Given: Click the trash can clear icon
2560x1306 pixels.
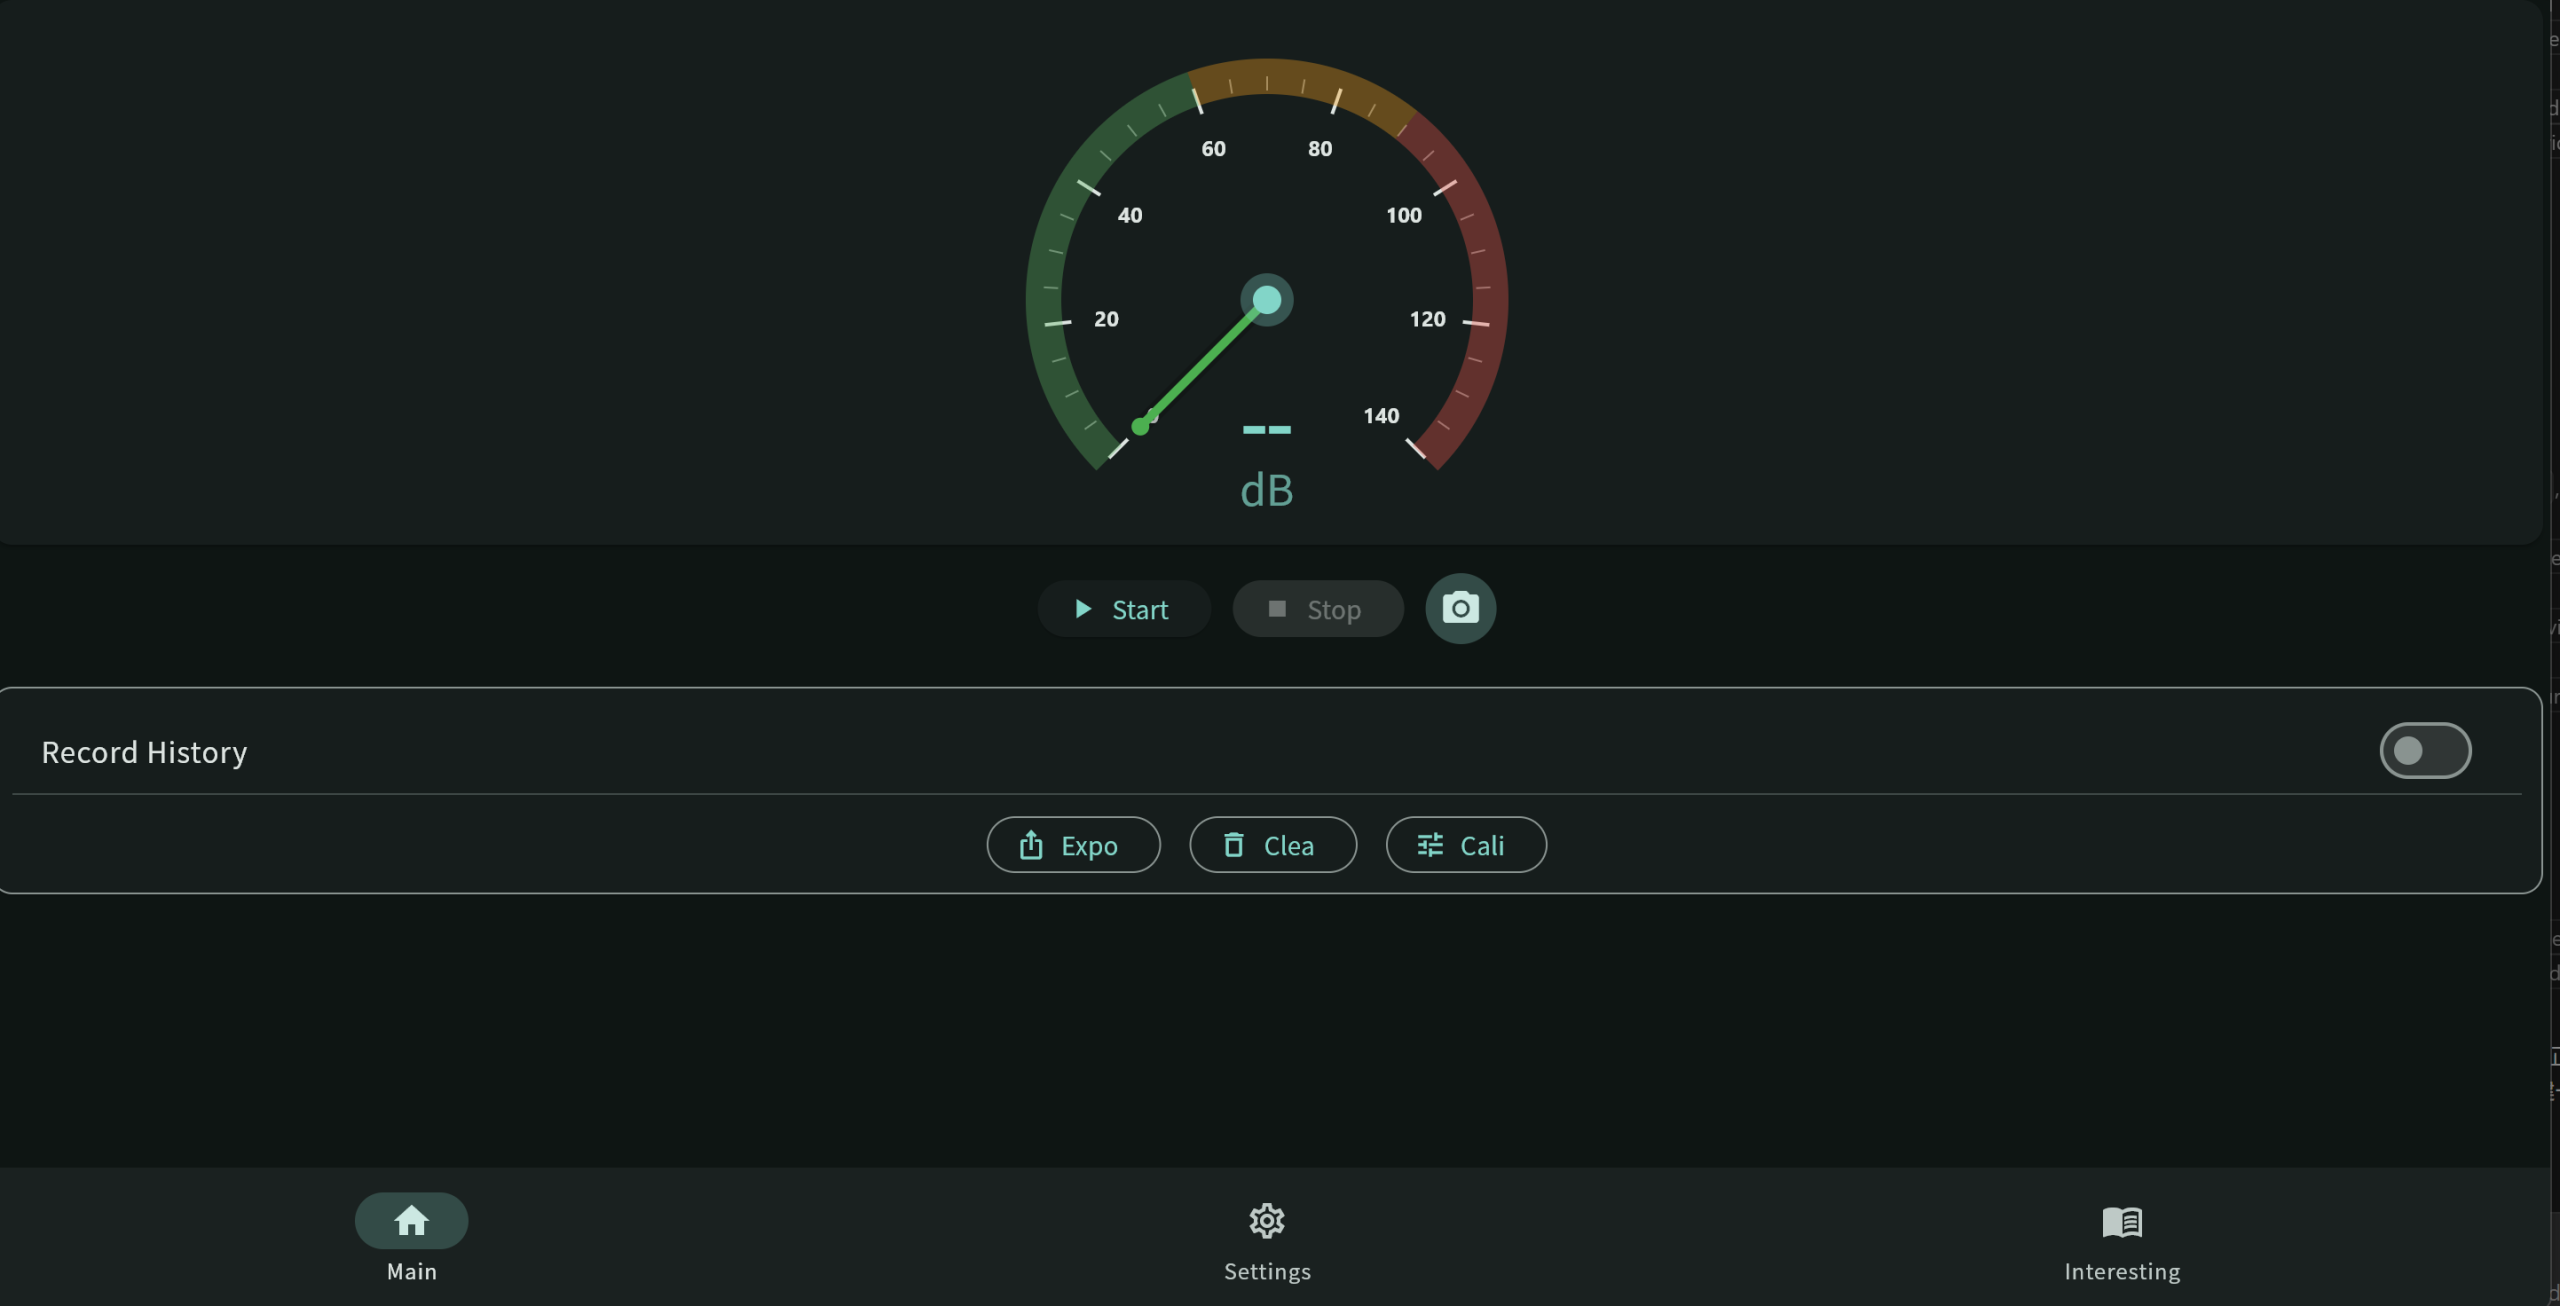Looking at the screenshot, I should (1234, 846).
